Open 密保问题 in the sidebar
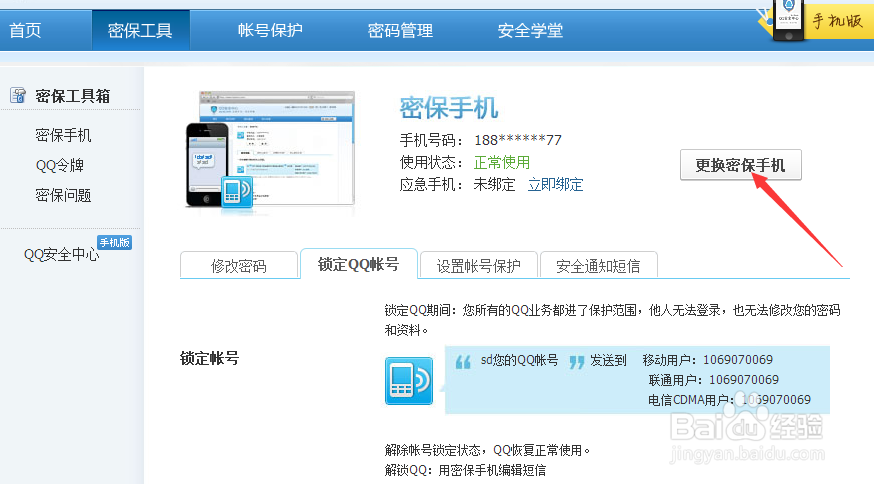 (x=63, y=195)
